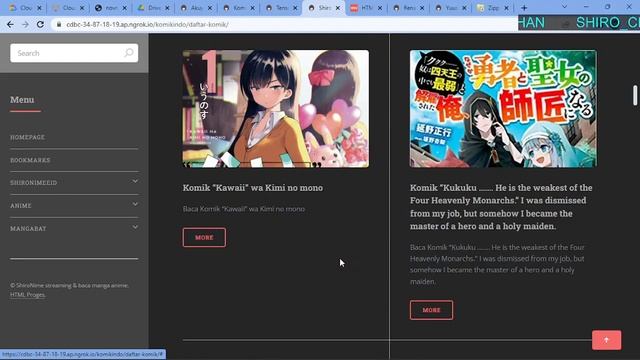Open the HOMEPAGE menu item
This screenshot has height=360, width=640.
27,137
